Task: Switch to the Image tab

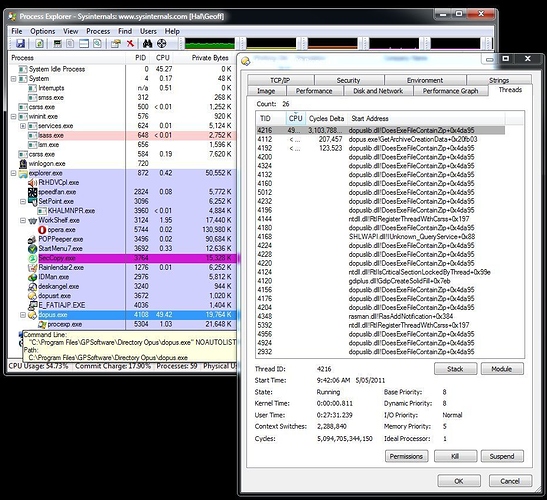Action: click(x=266, y=91)
